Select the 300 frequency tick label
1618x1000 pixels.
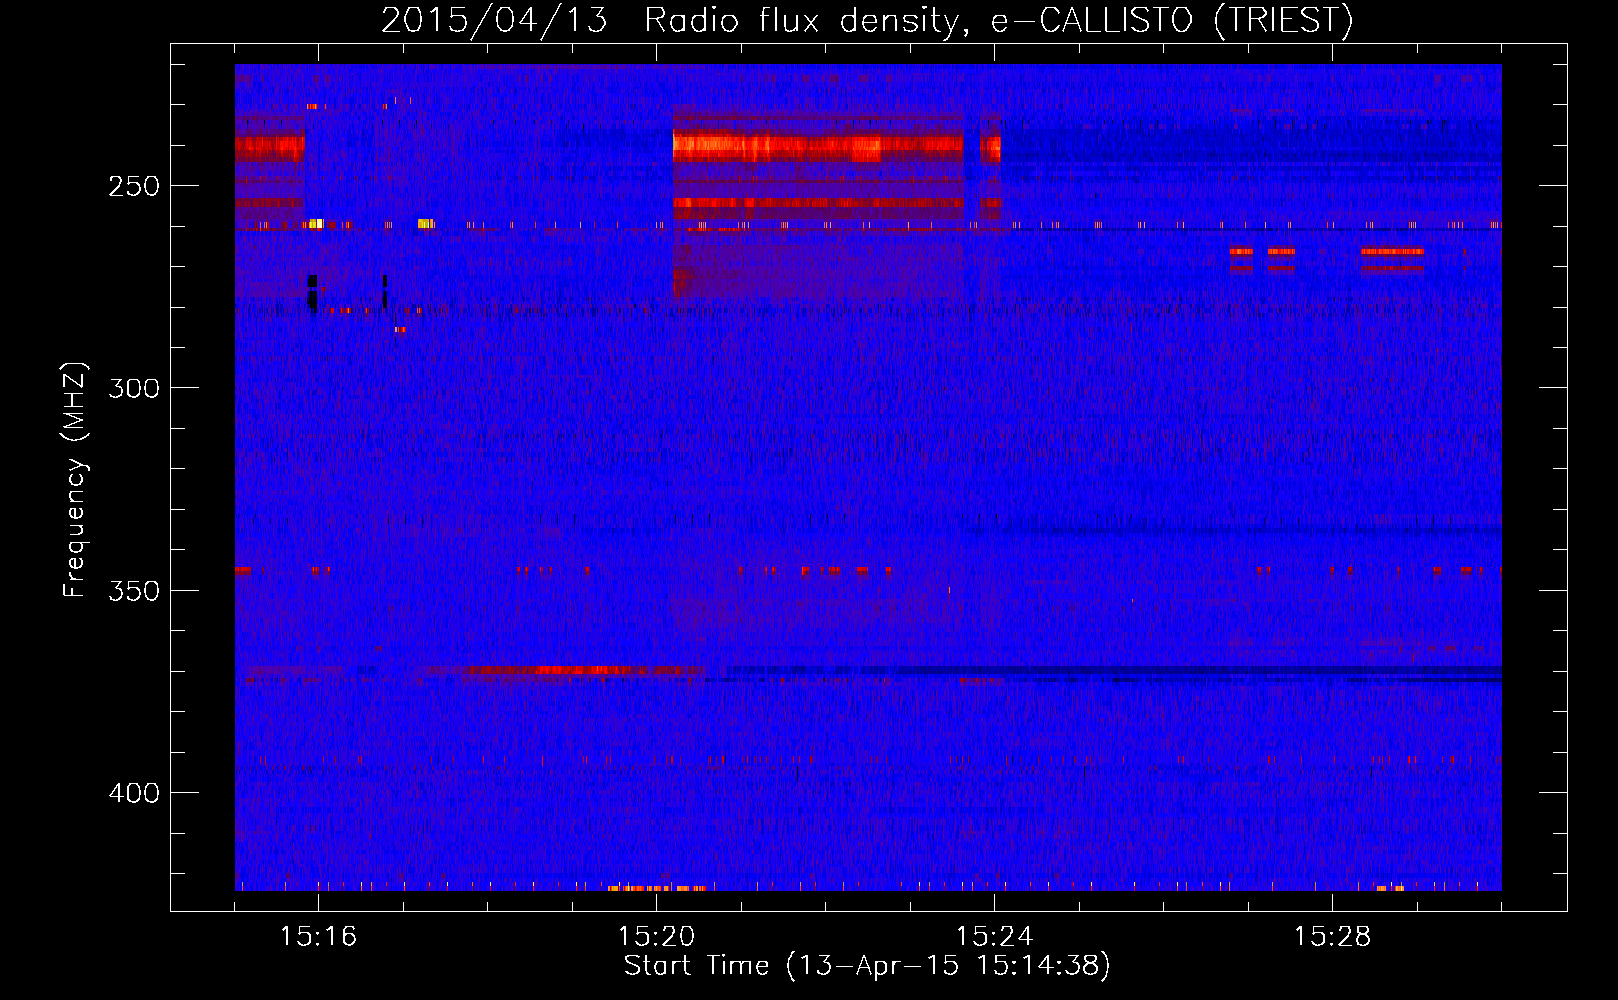point(134,388)
